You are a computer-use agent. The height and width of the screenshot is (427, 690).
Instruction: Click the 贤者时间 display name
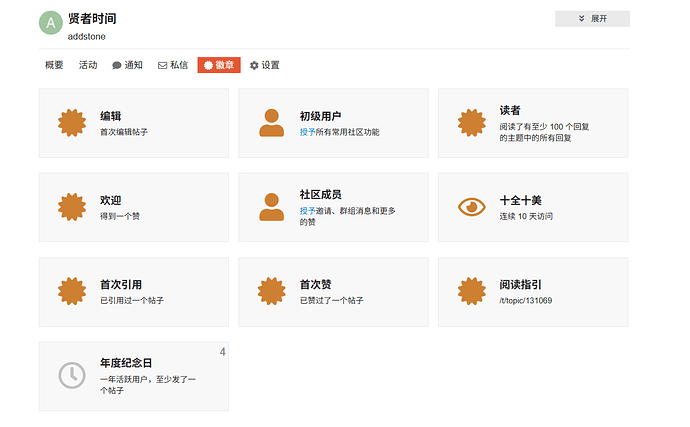(x=92, y=18)
